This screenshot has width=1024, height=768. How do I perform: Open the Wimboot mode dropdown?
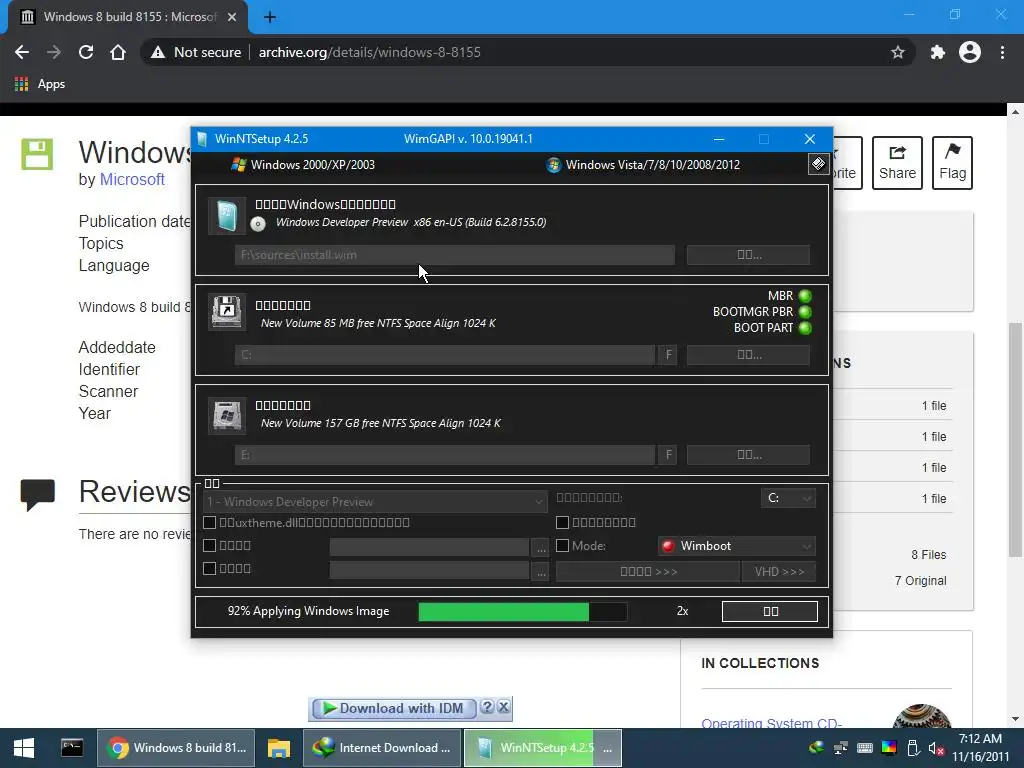[737, 546]
